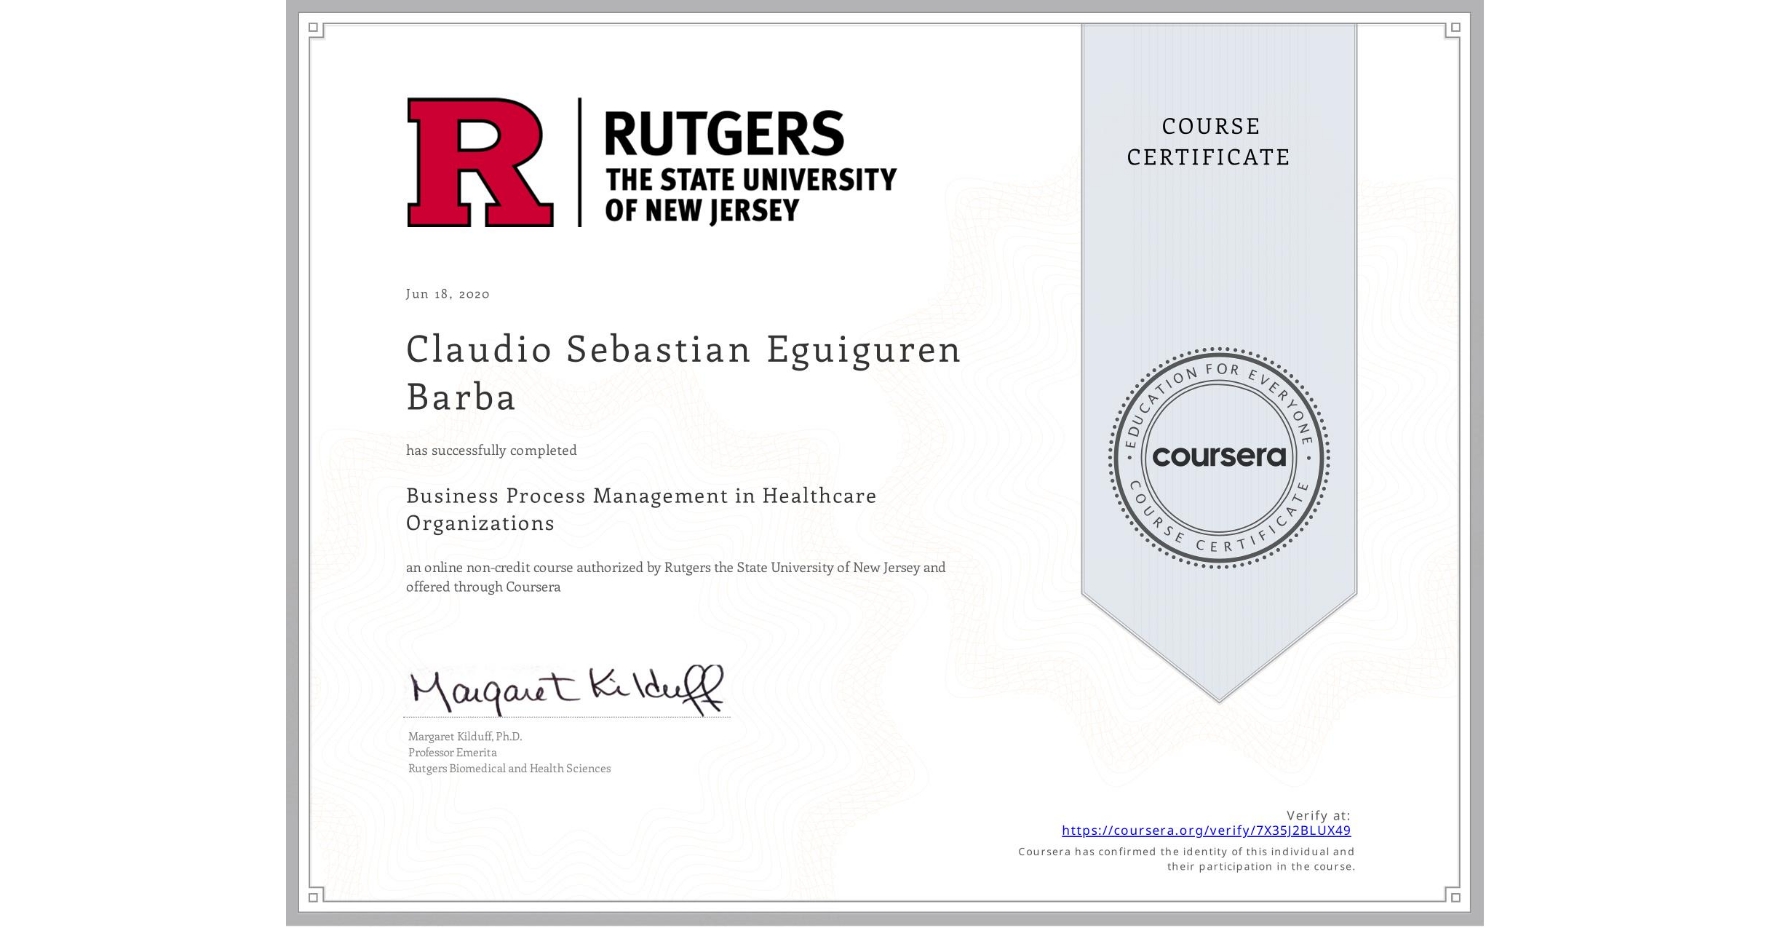Click Margaret Kilduff's signature
Image resolution: width=1772 pixels, height=928 pixels.
tap(565, 685)
